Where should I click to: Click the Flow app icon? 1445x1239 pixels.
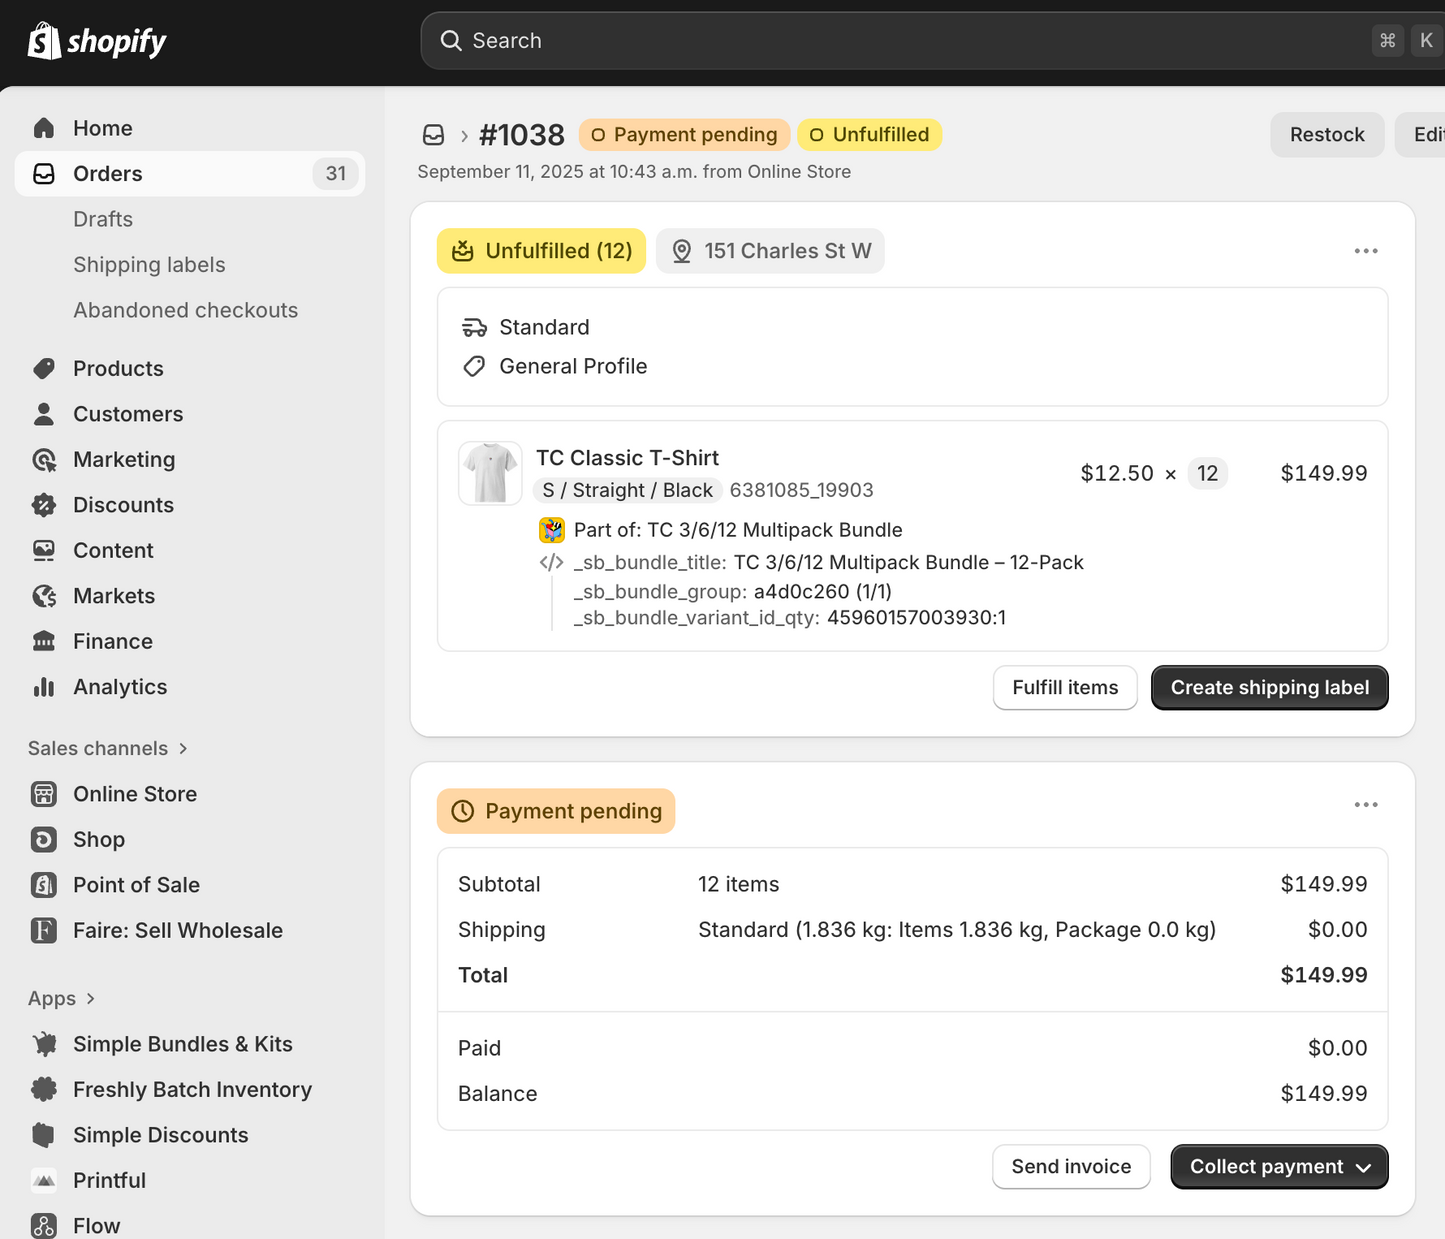click(44, 1226)
